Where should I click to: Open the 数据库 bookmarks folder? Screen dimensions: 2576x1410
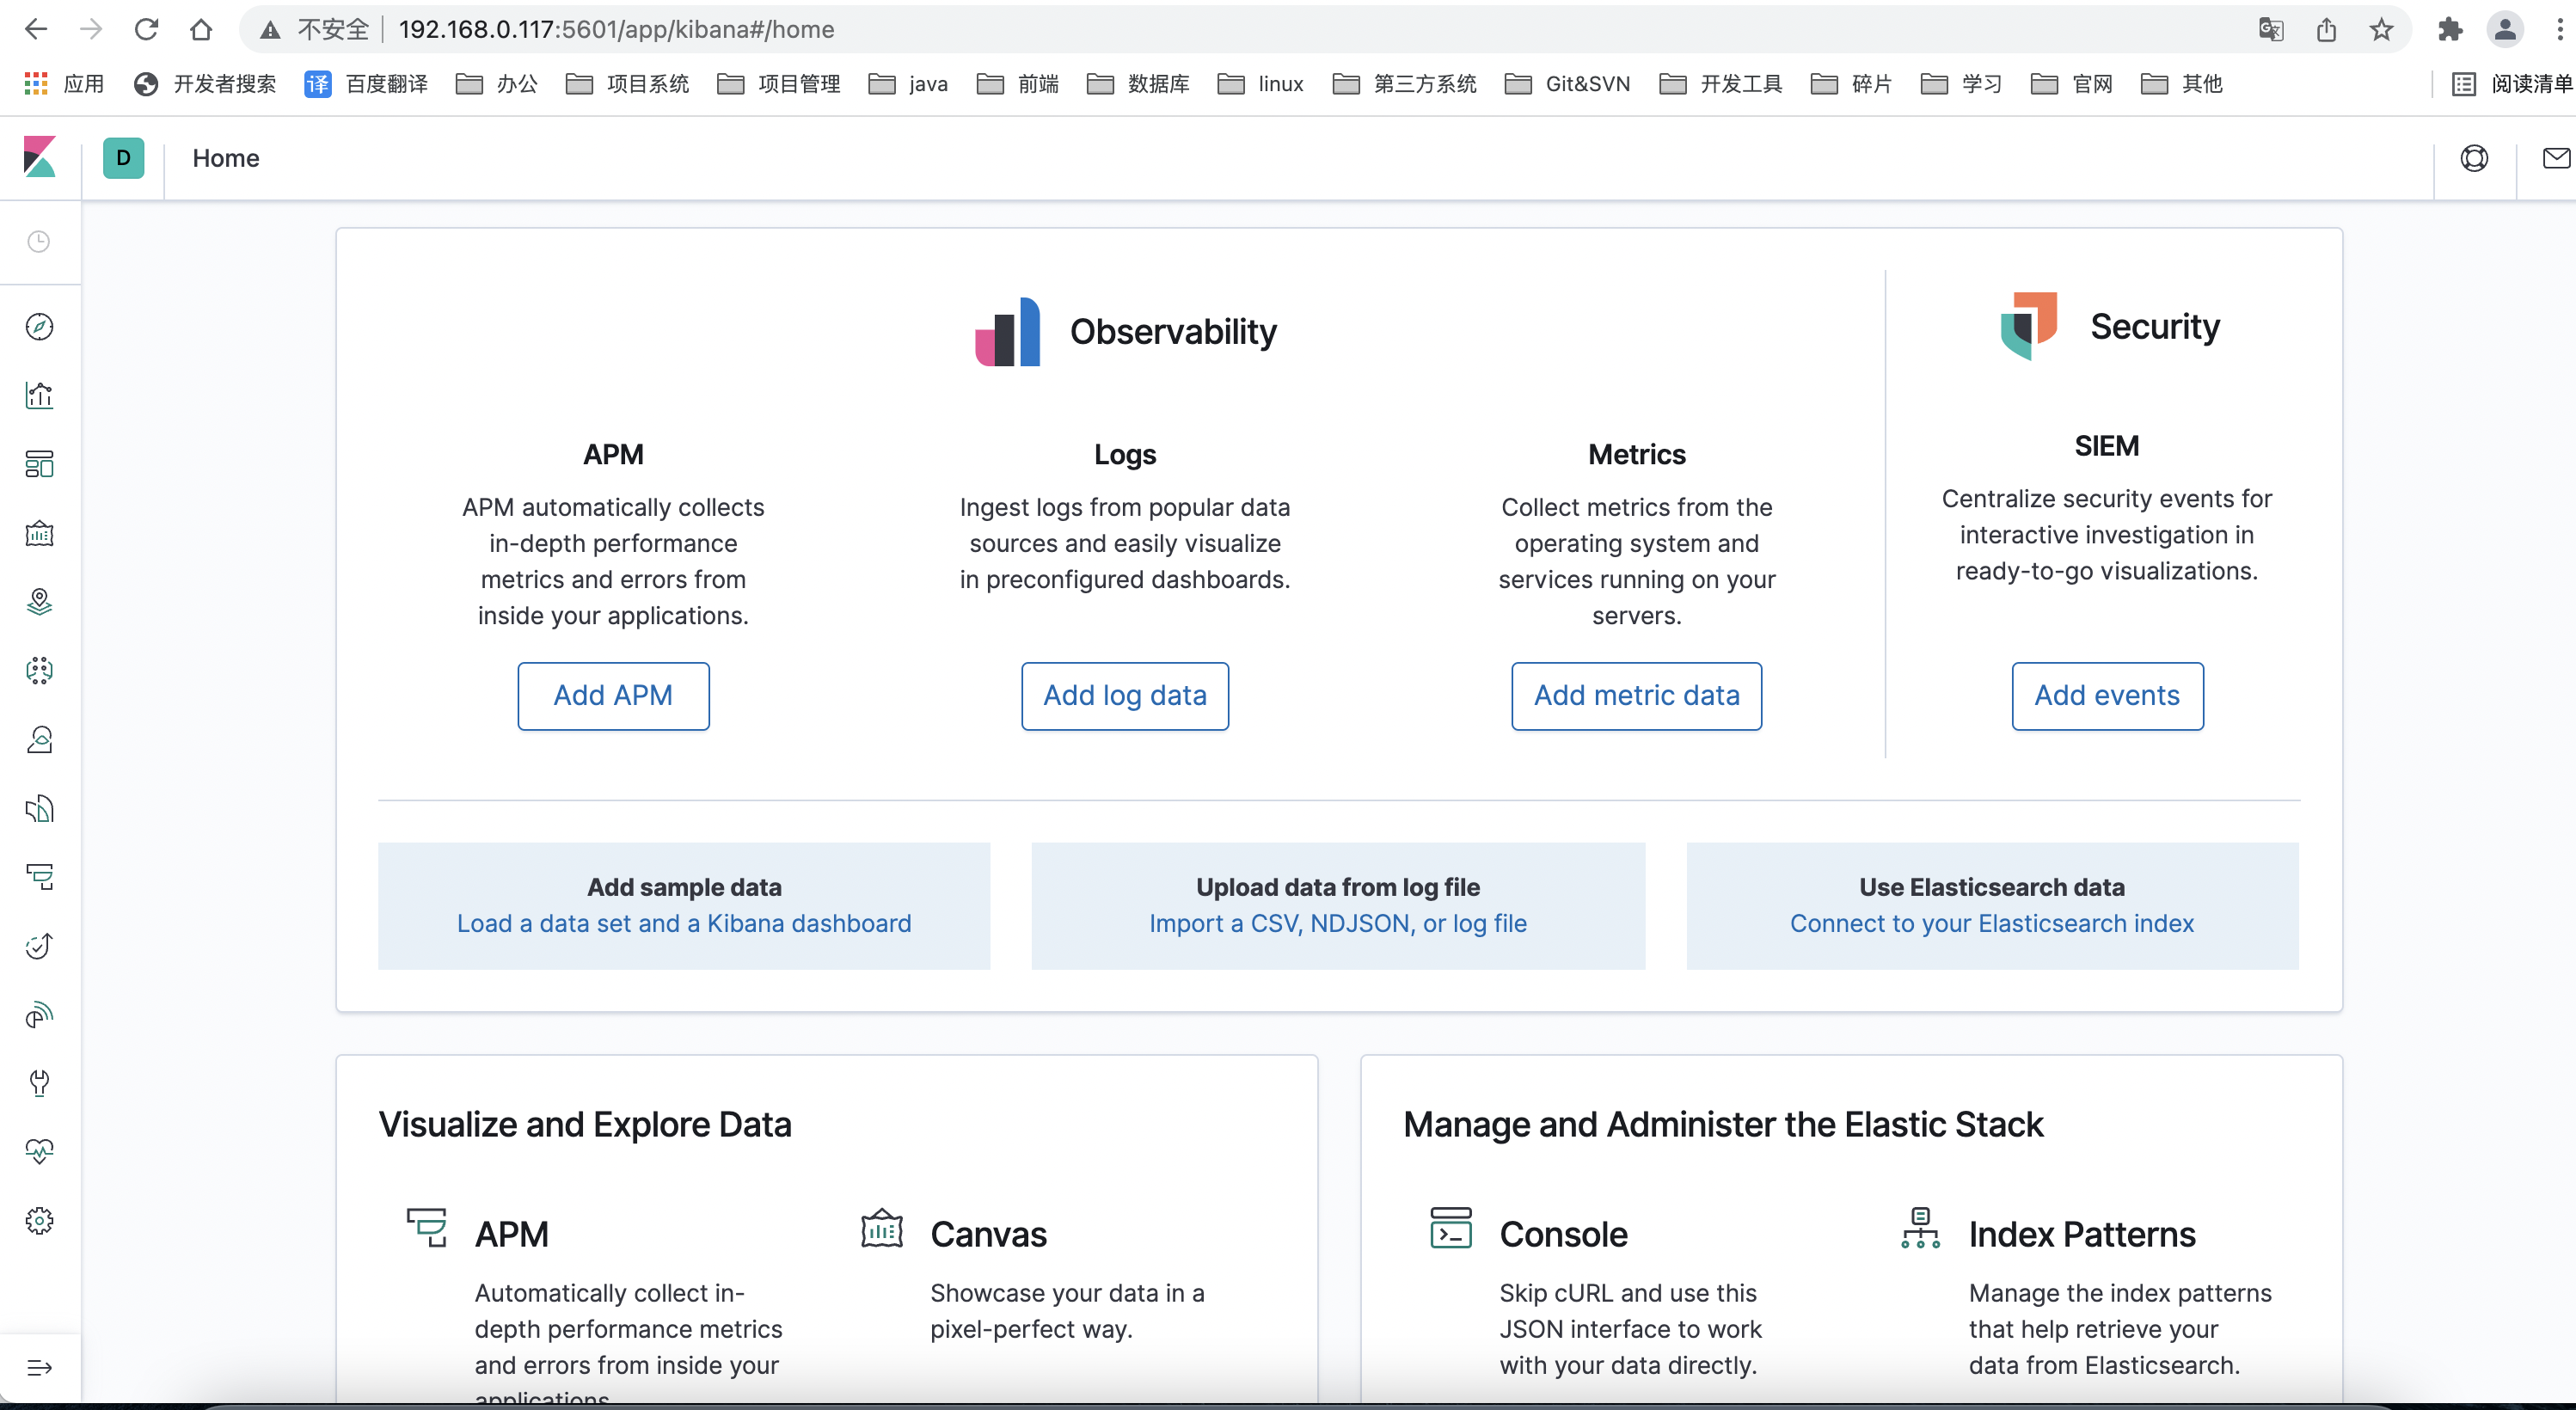coord(1138,84)
